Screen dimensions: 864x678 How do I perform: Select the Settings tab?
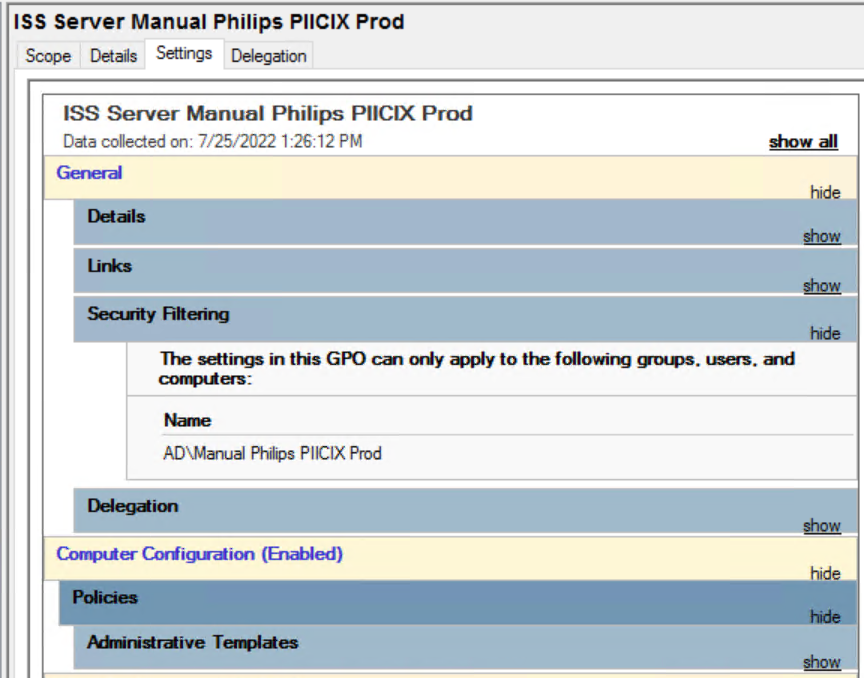pos(184,53)
